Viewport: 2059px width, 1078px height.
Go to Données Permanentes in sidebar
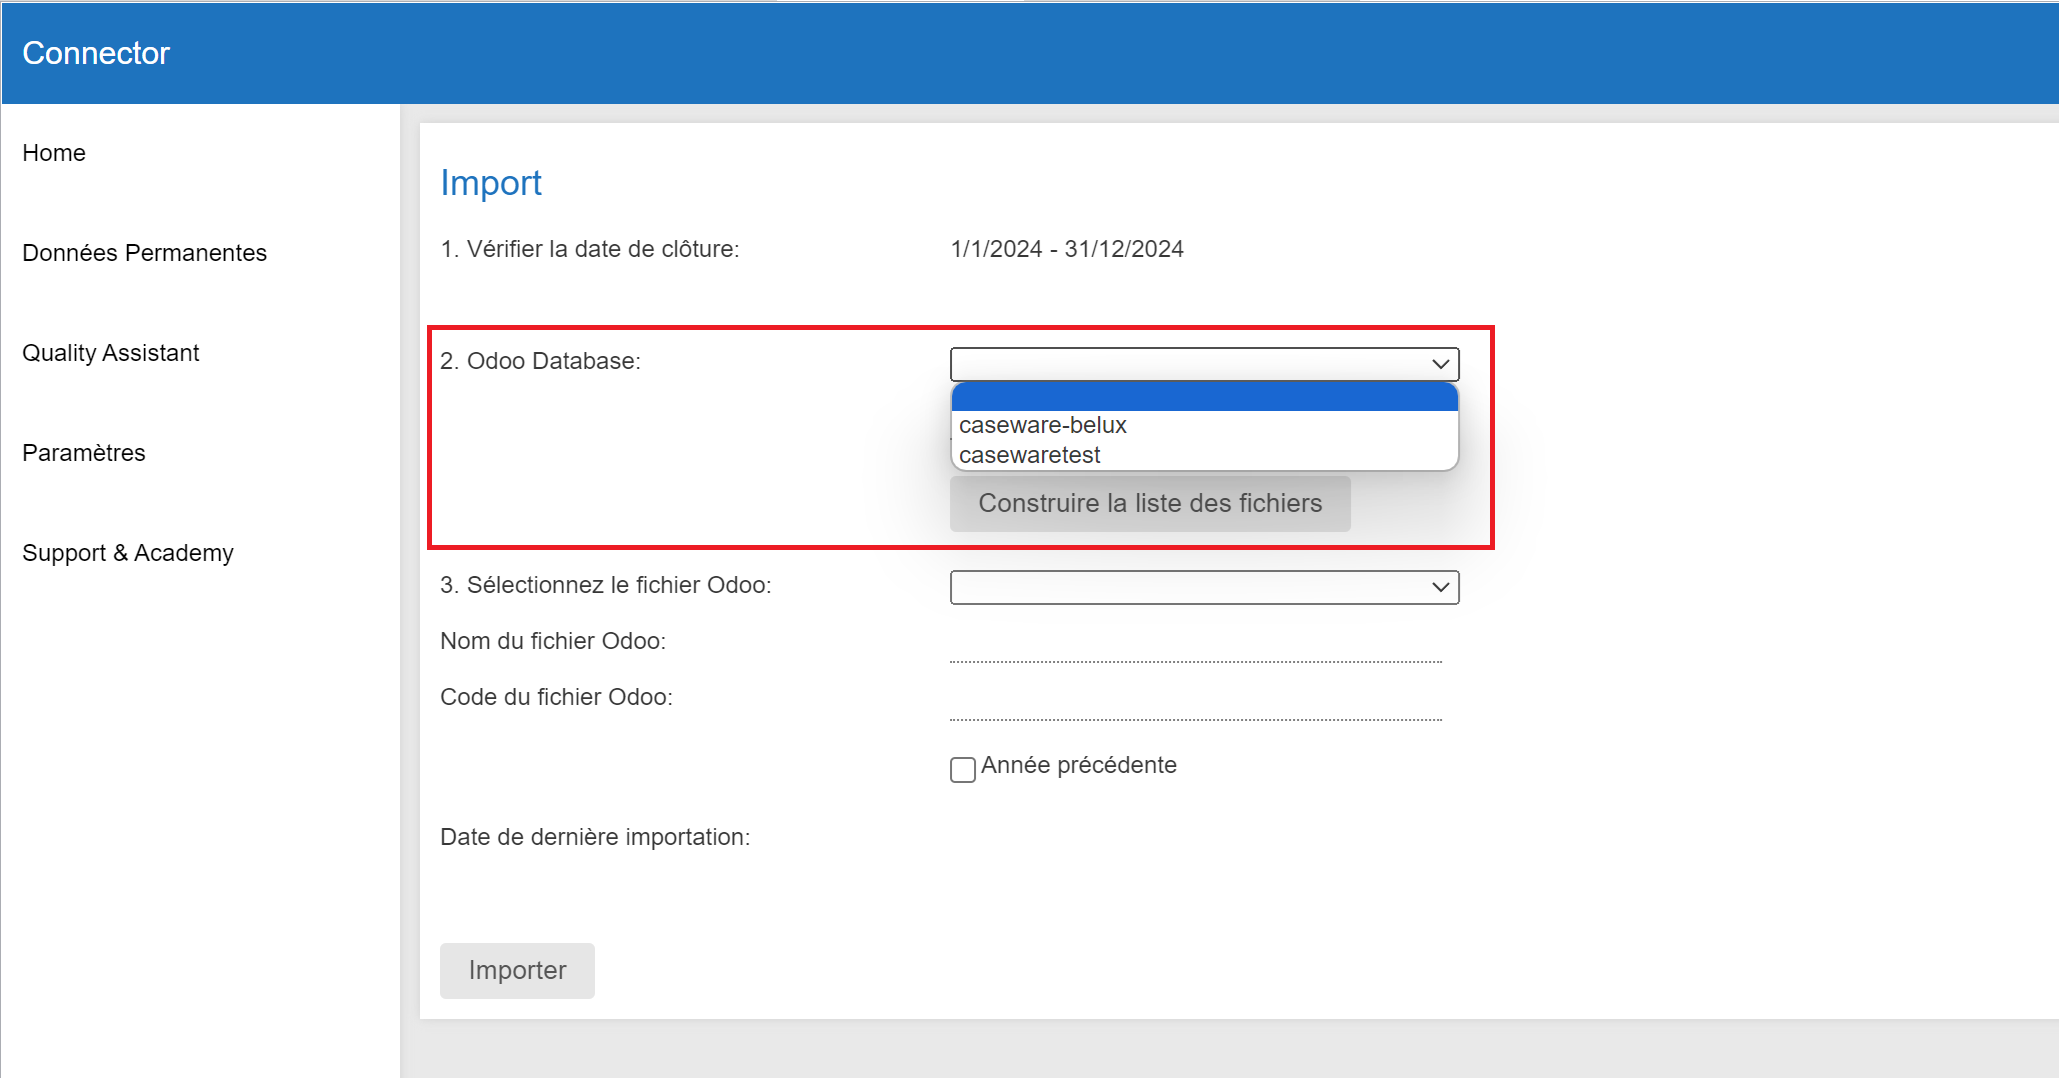click(144, 253)
